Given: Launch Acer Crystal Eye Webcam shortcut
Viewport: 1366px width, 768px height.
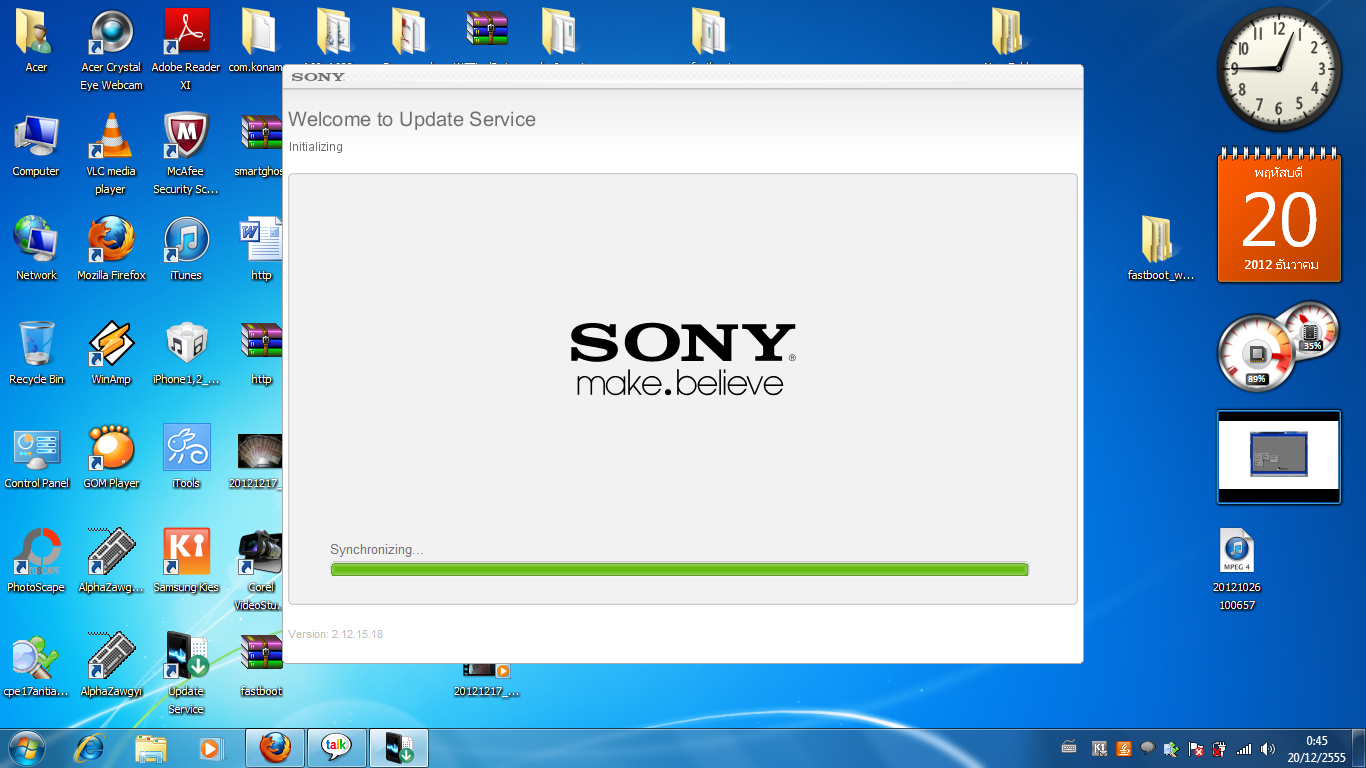Looking at the screenshot, I should (111, 50).
